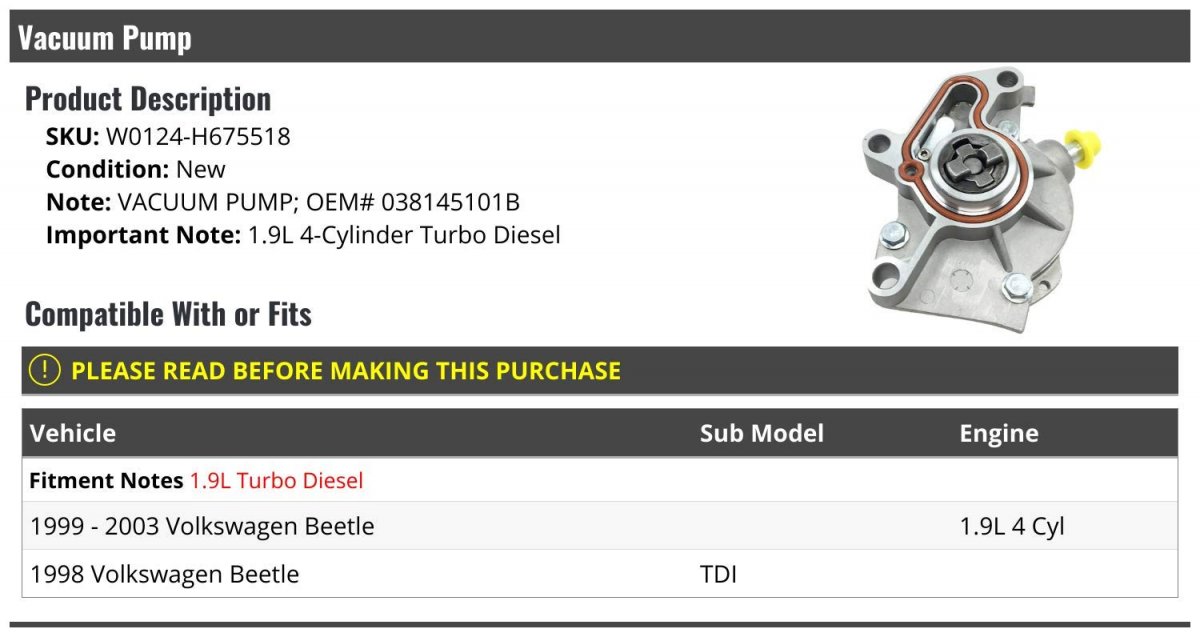
Task: Click the Please Read Before Purchase banner
Action: pos(346,371)
